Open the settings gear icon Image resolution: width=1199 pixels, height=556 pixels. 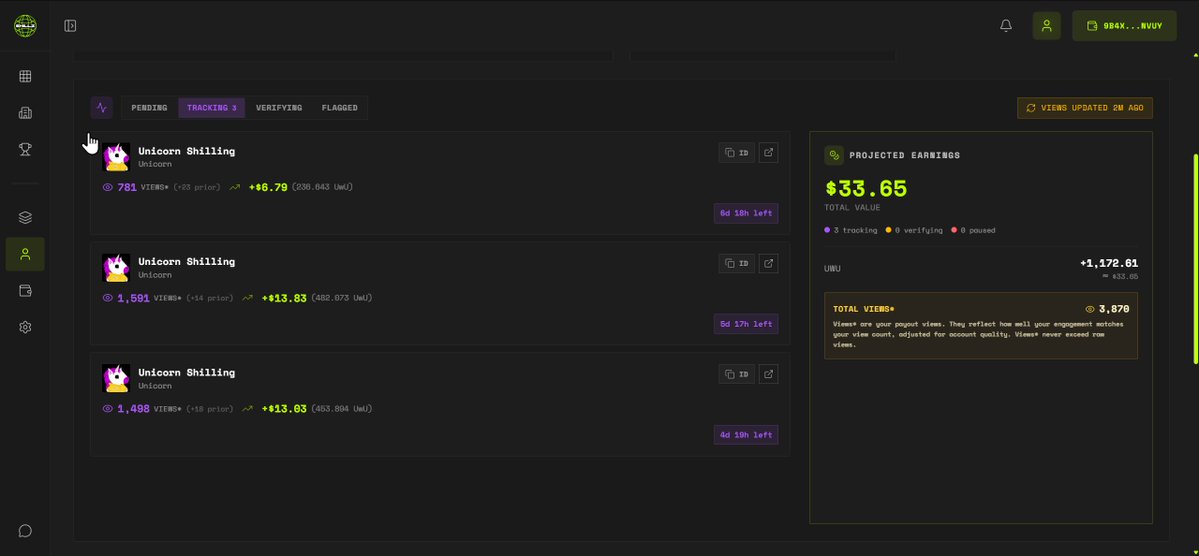tap(25, 327)
